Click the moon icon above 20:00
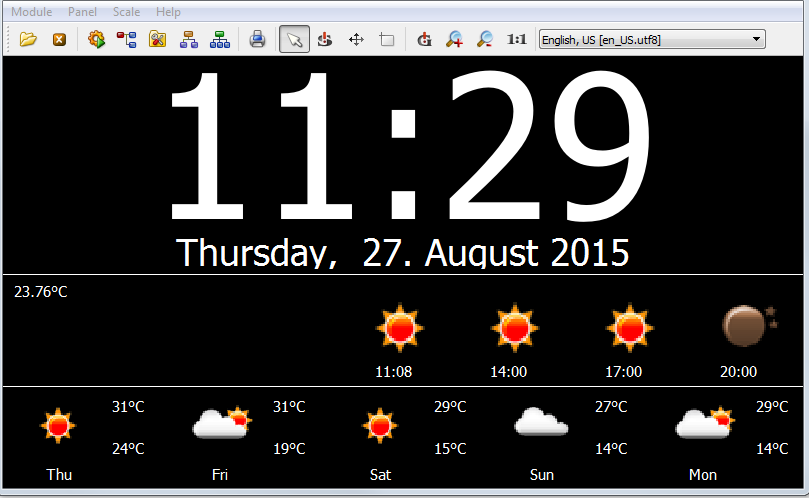The image size is (809, 498). pos(749,326)
